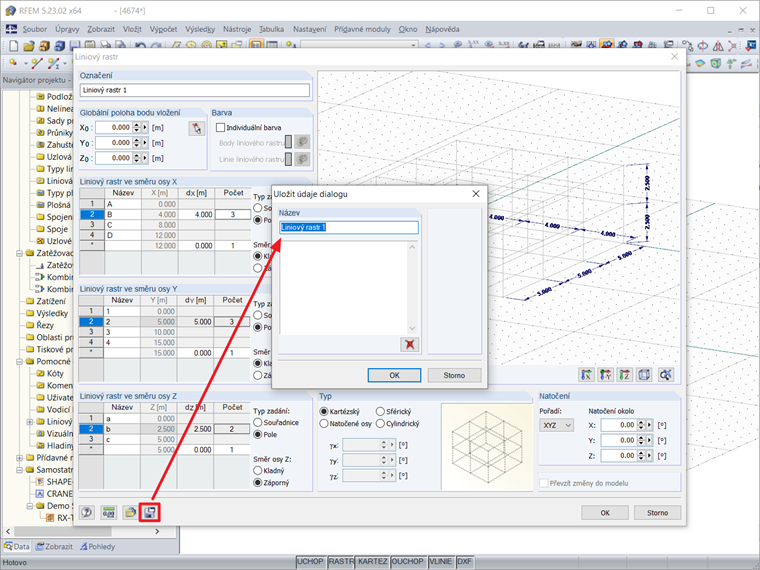This screenshot has width=760, height=570.
Task: Click the RFEM application icon in title bar
Action: pyautogui.click(x=10, y=10)
